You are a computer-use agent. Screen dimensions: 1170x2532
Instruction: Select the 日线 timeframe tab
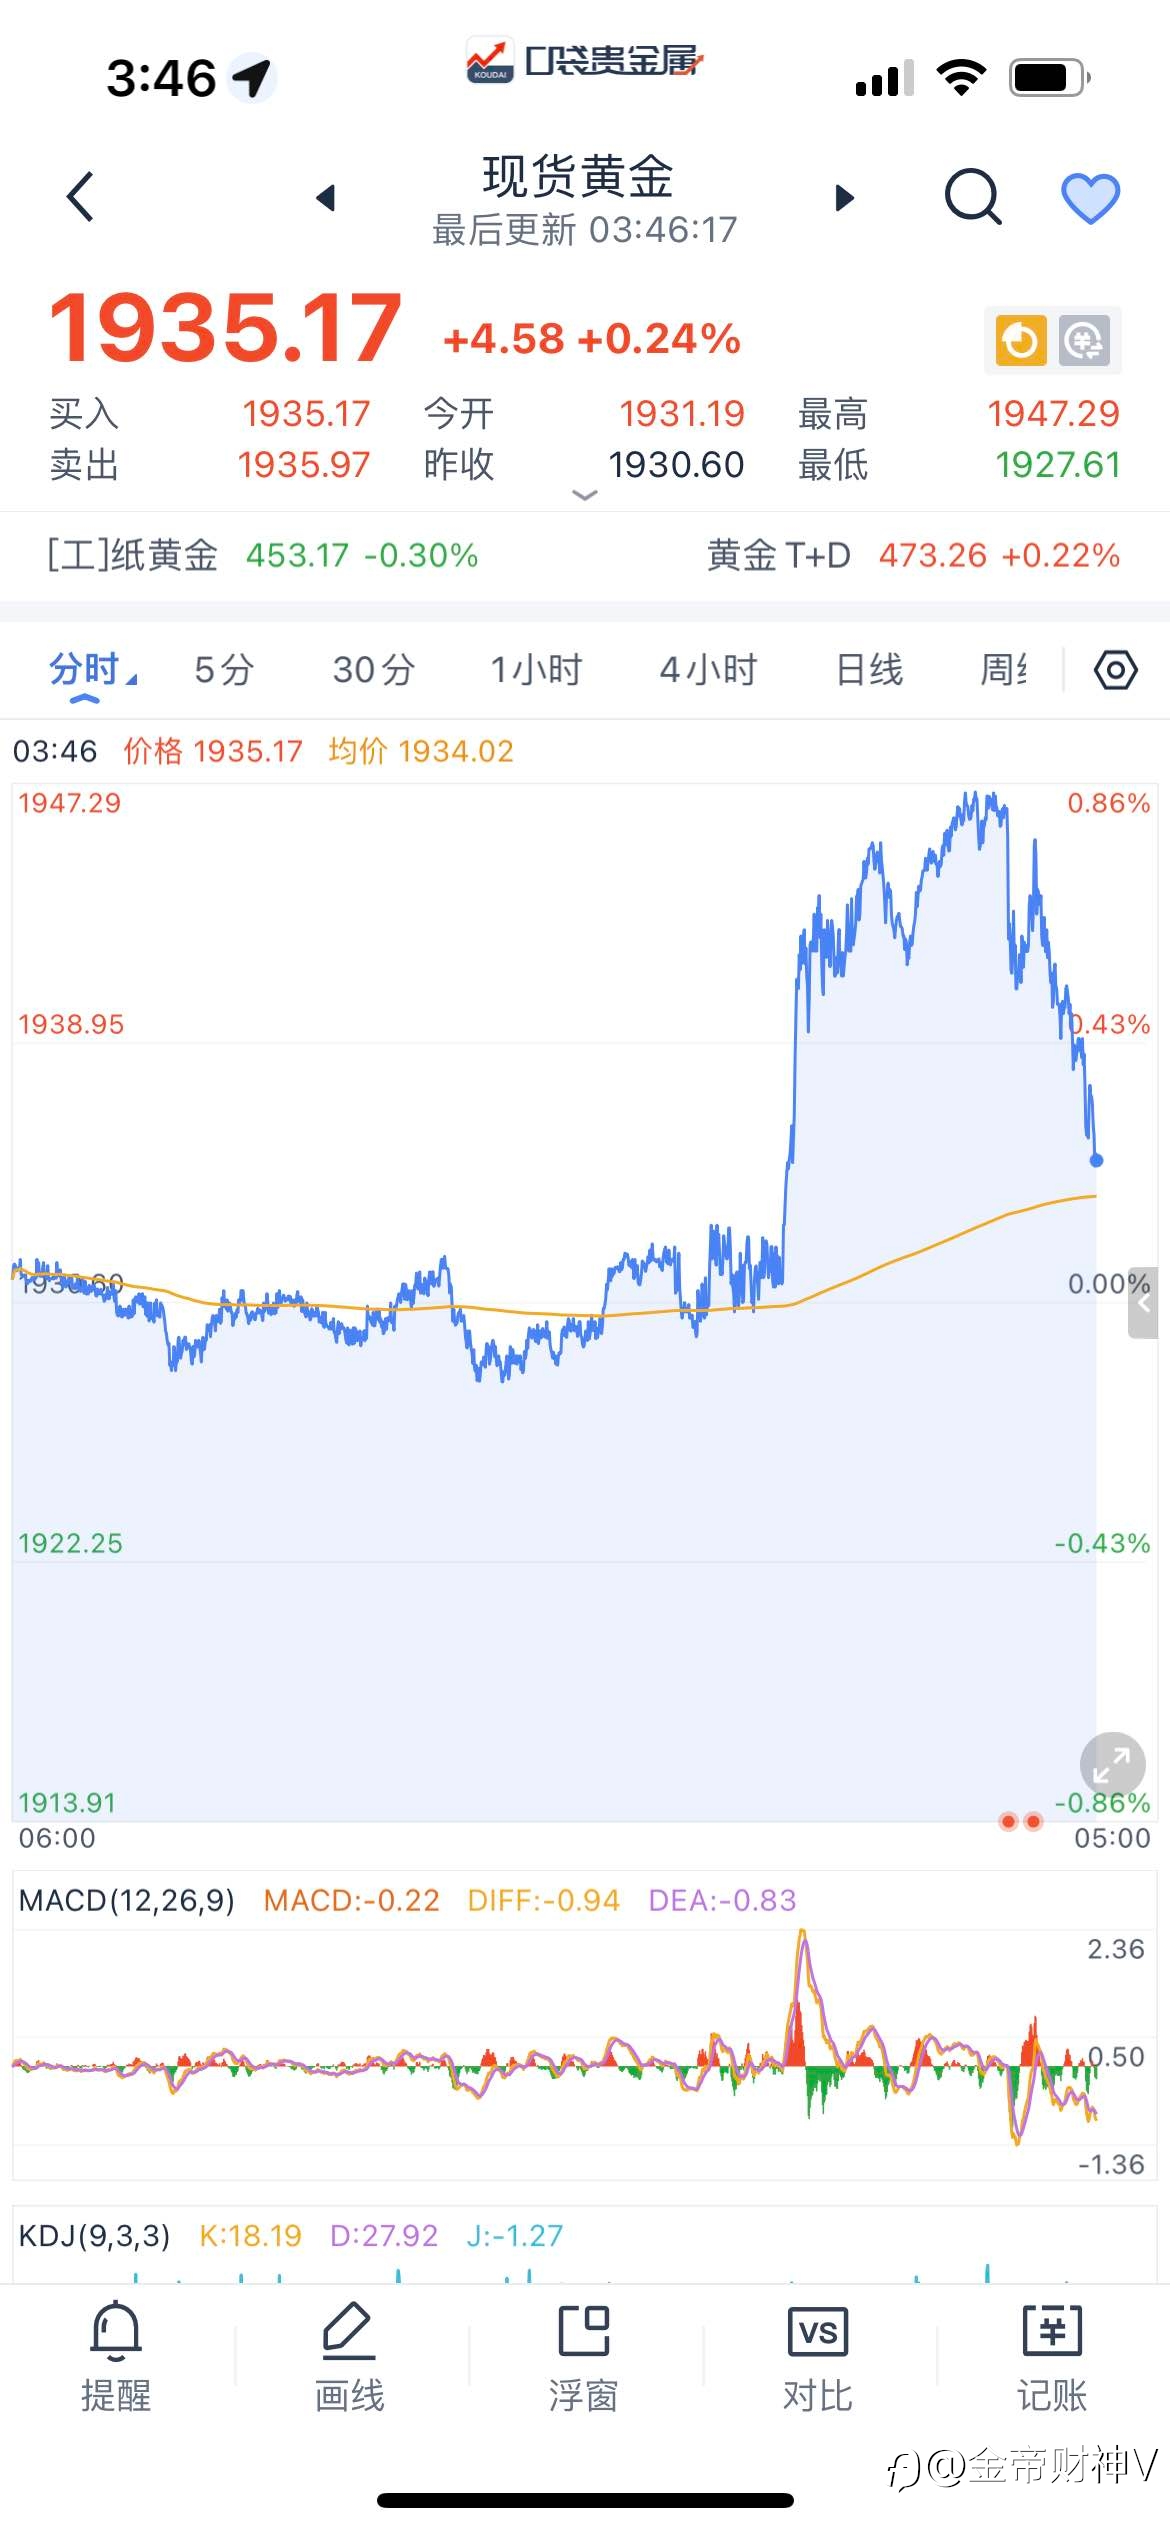(869, 669)
